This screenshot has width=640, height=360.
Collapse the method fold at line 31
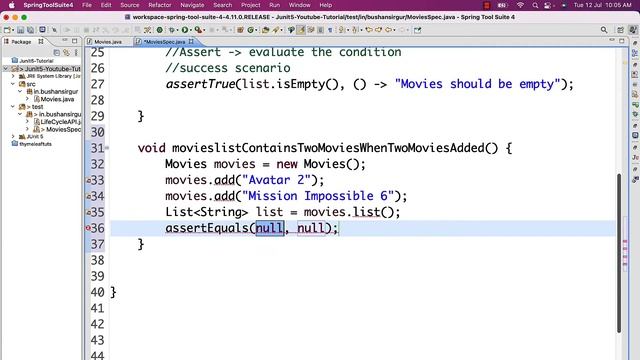tap(107, 148)
